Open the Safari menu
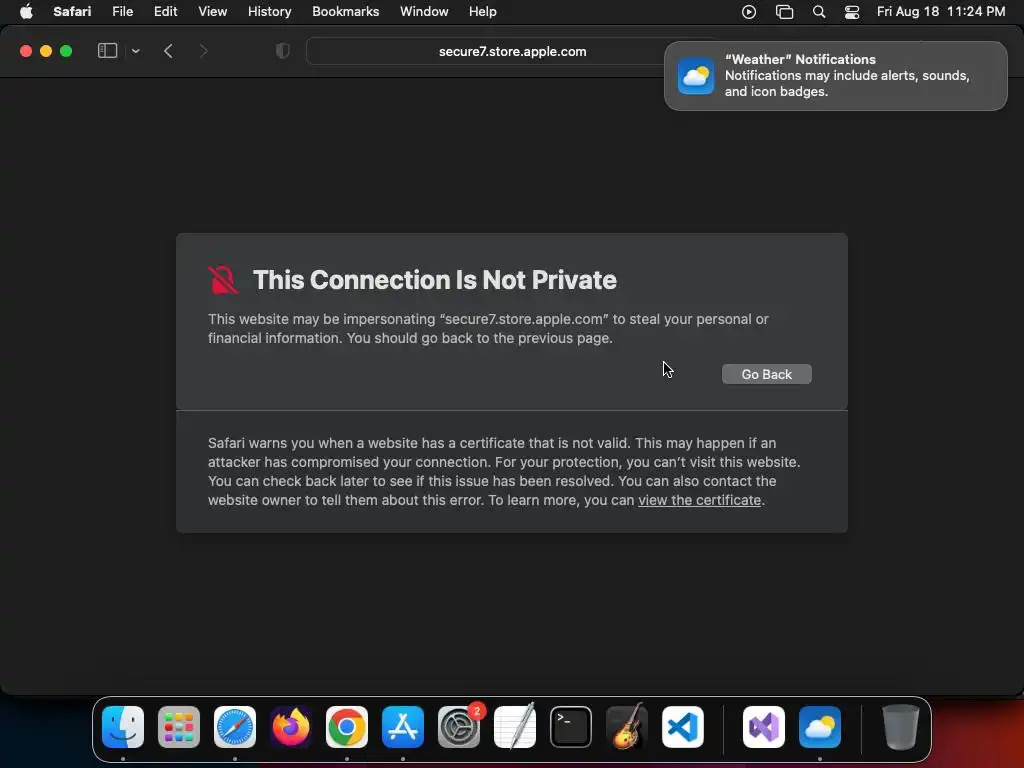 click(x=72, y=12)
